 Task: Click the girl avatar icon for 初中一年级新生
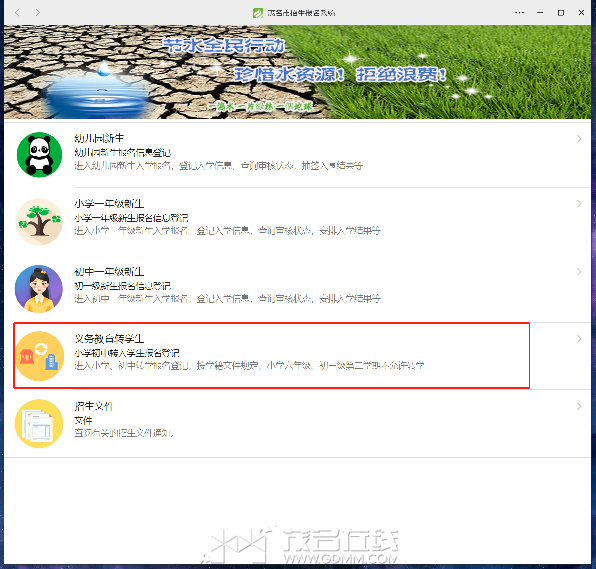pos(39,288)
